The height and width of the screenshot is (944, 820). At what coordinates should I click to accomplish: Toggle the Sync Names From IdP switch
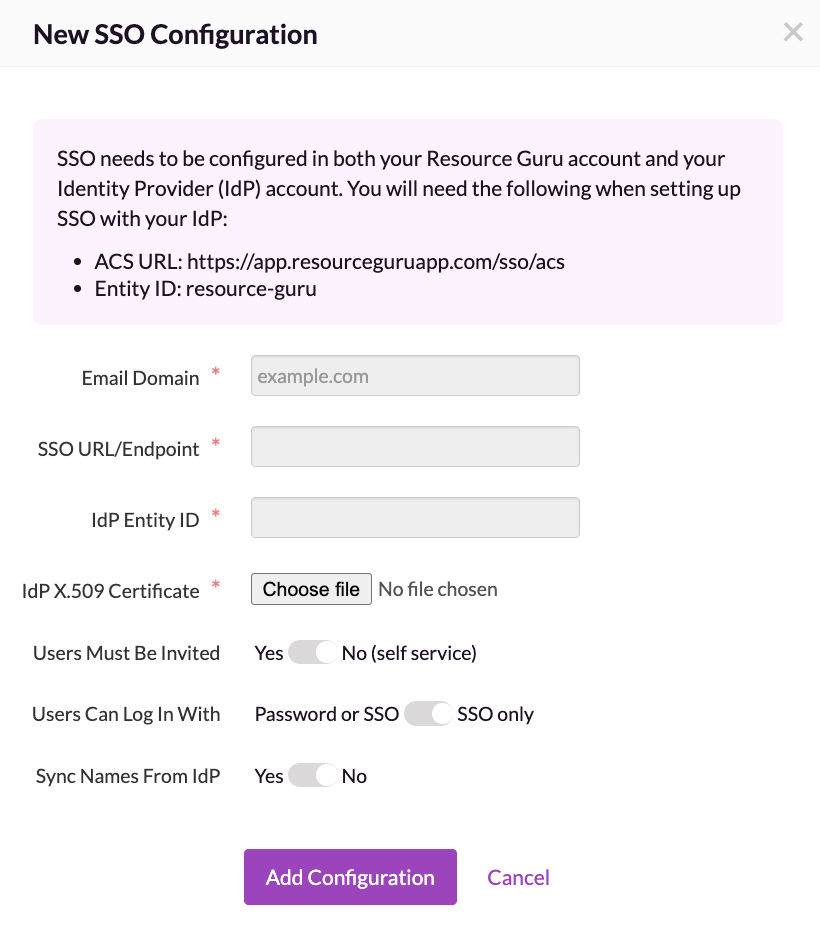coord(312,776)
